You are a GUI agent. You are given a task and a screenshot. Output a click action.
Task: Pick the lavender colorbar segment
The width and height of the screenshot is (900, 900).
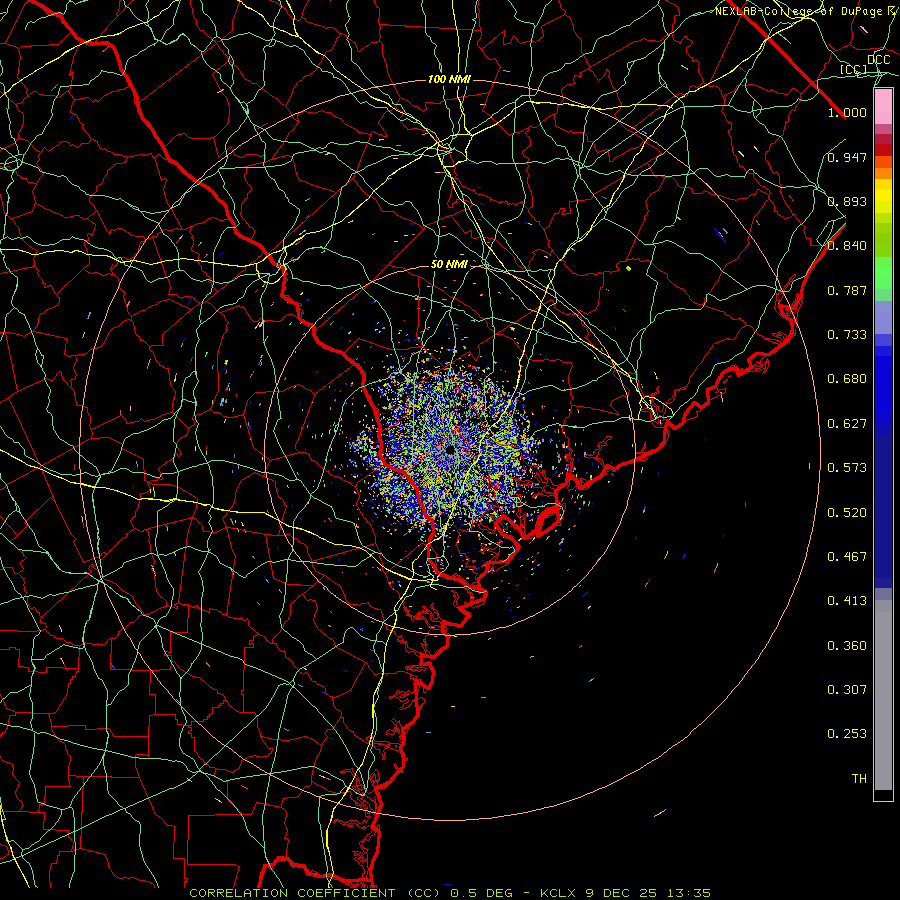click(883, 317)
